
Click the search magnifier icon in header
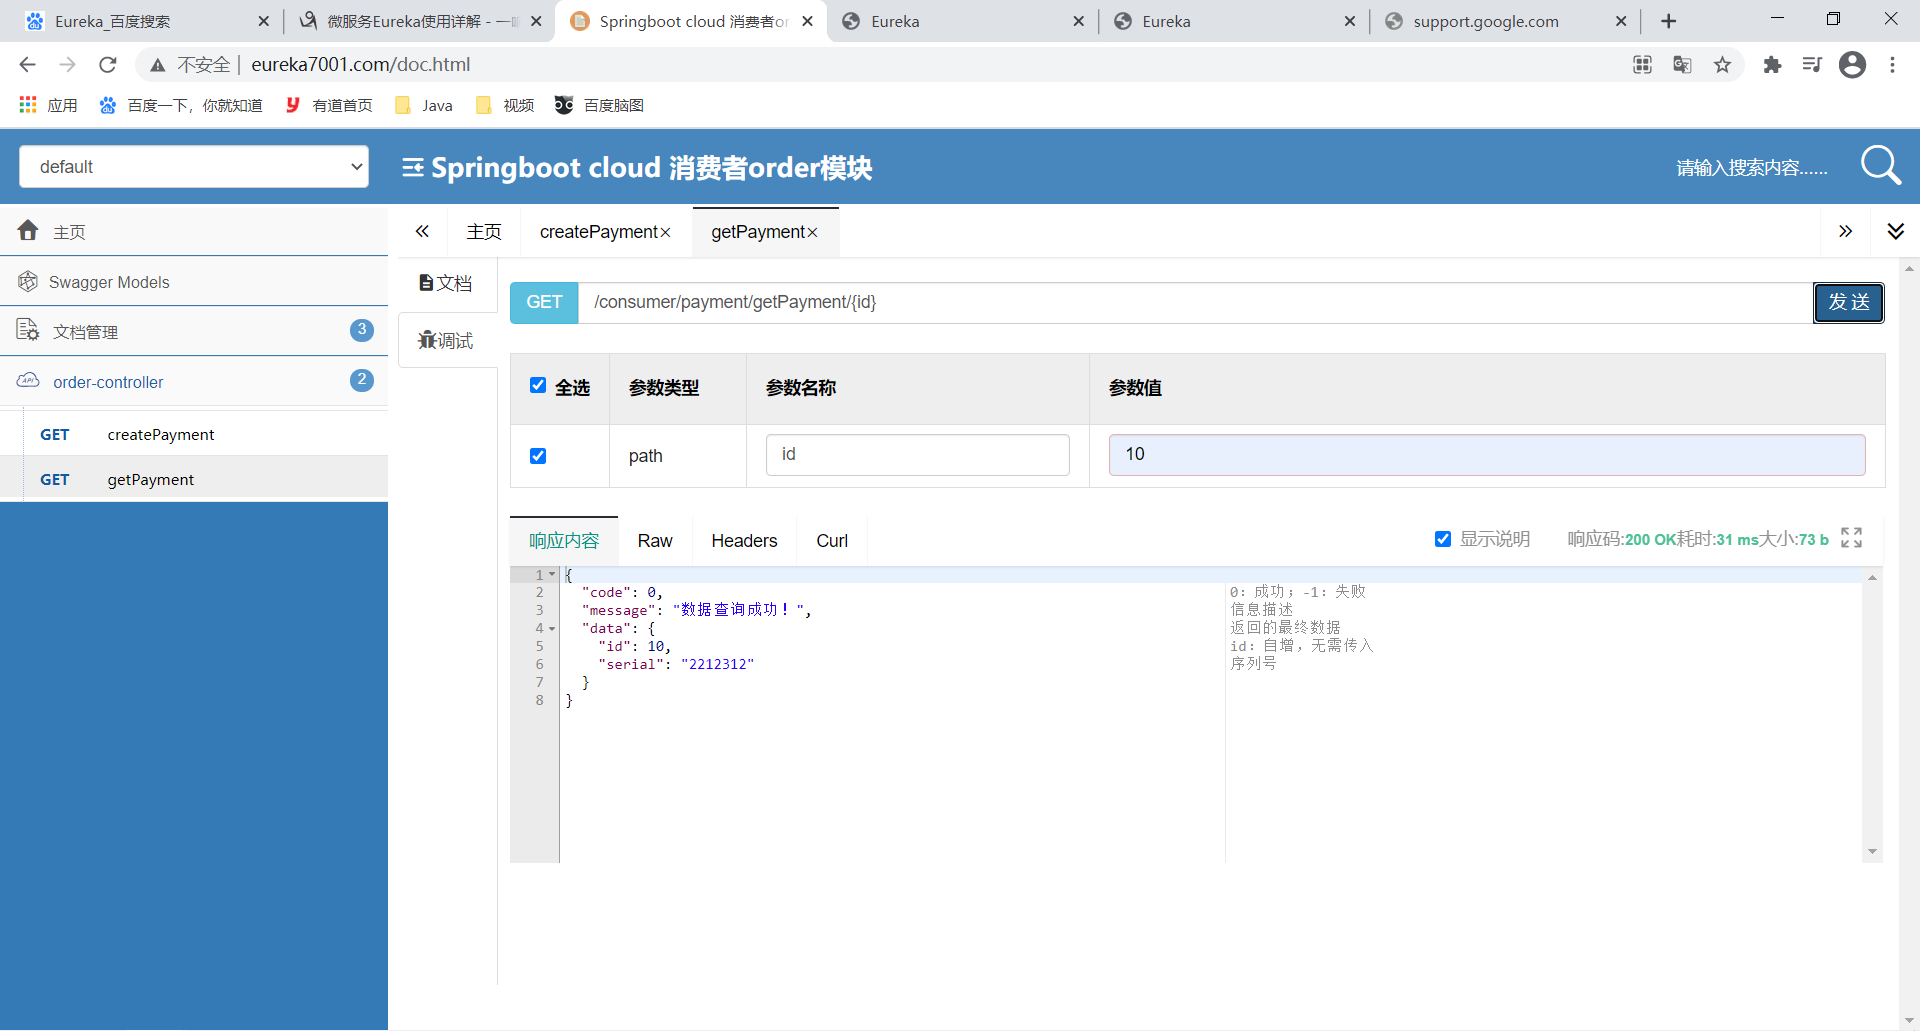pyautogui.click(x=1880, y=166)
